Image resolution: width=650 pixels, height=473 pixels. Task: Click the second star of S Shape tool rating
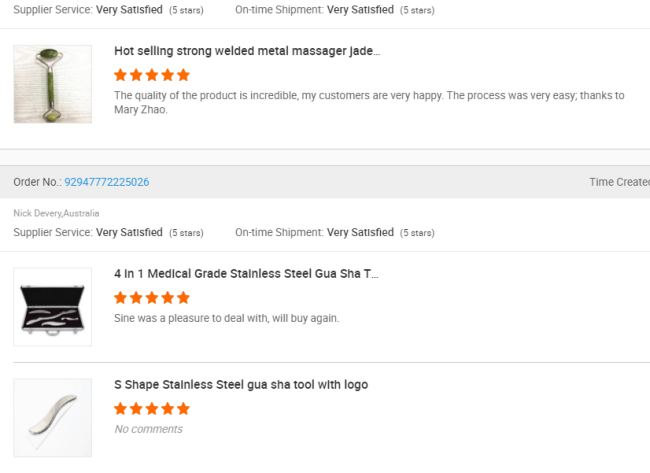point(136,409)
